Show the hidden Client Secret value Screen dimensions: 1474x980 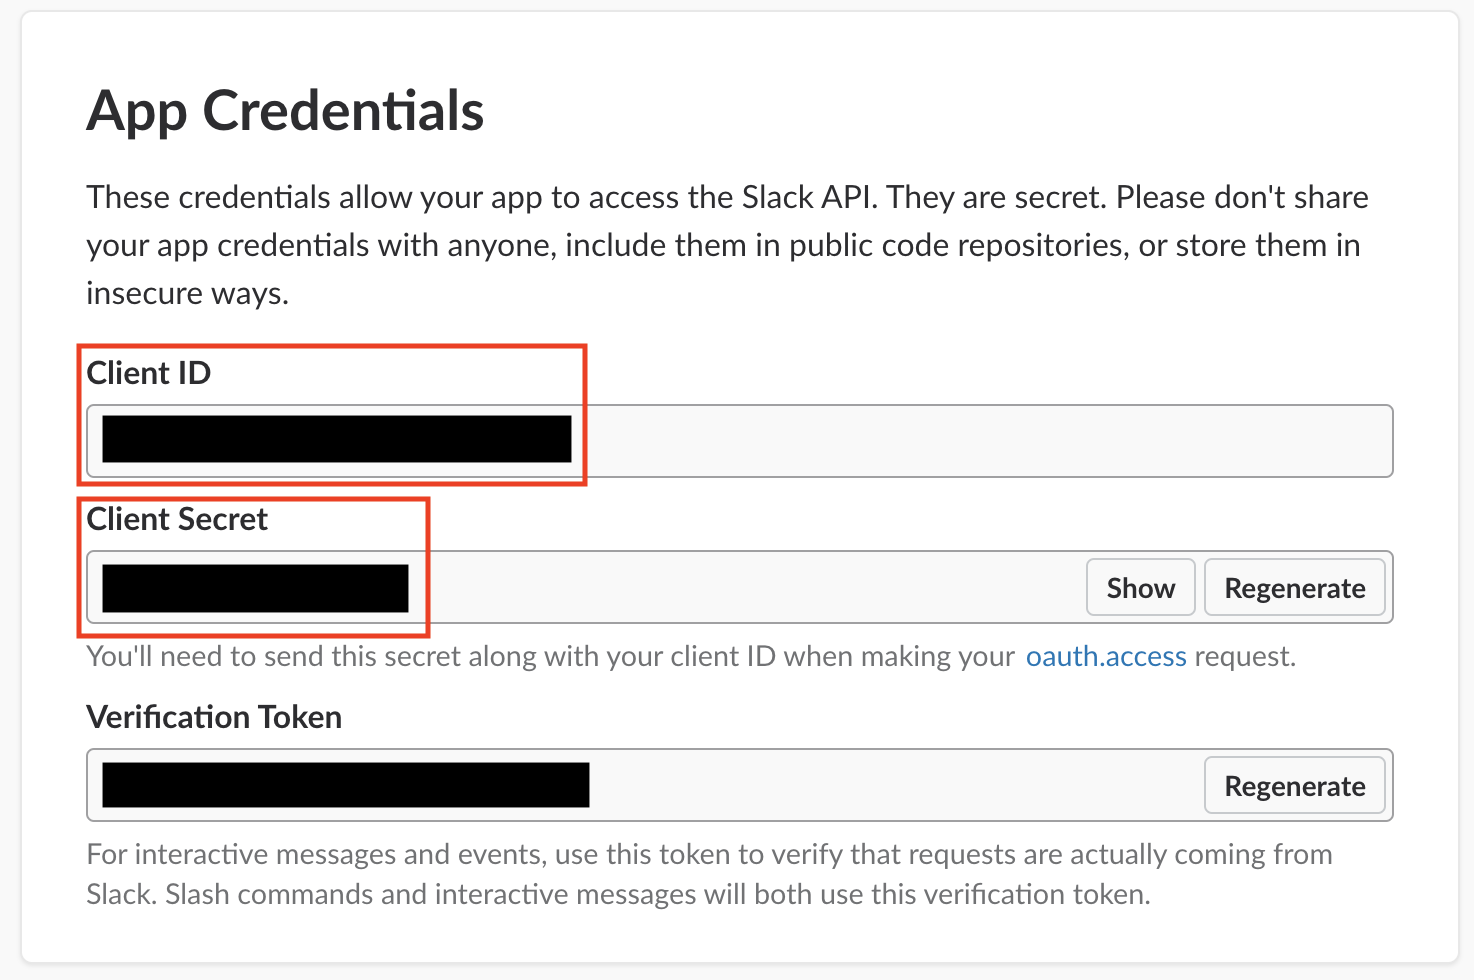click(1140, 588)
